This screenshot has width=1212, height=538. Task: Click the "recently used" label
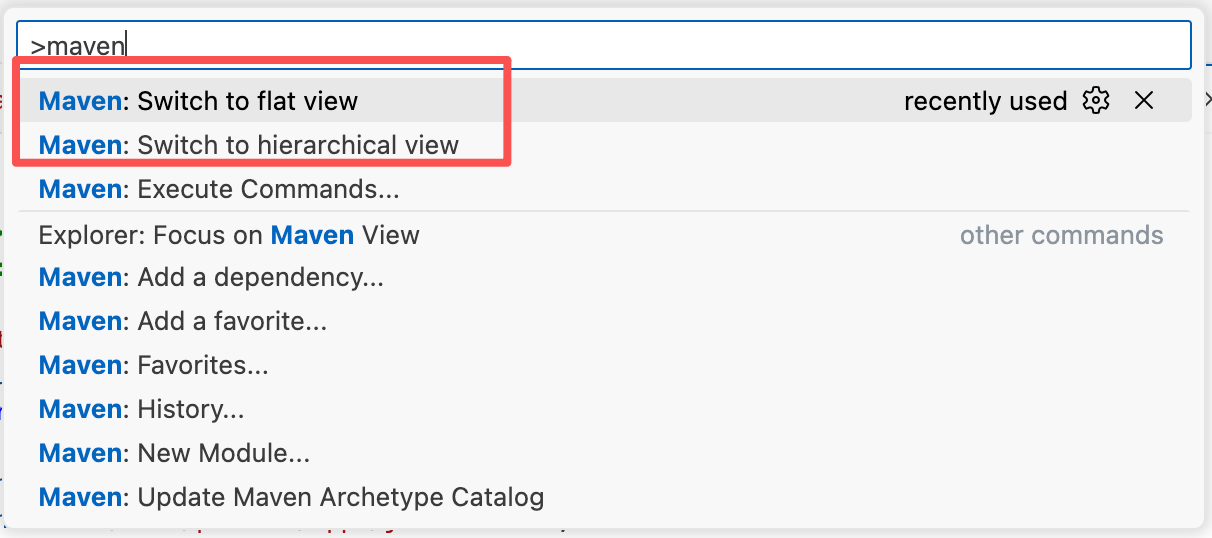tap(985, 101)
